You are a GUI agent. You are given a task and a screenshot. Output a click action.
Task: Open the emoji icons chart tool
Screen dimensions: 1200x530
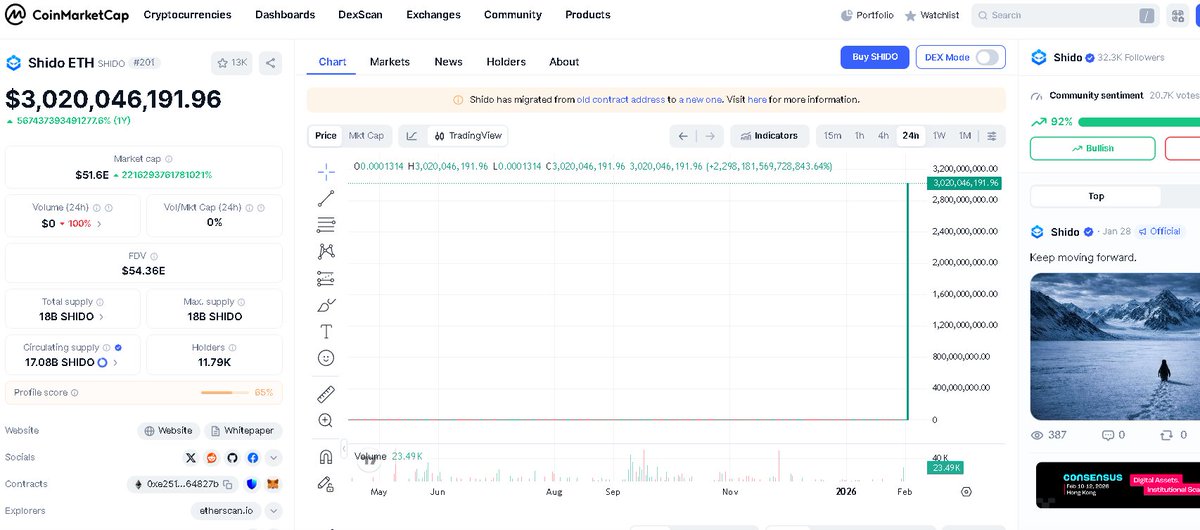(x=326, y=358)
